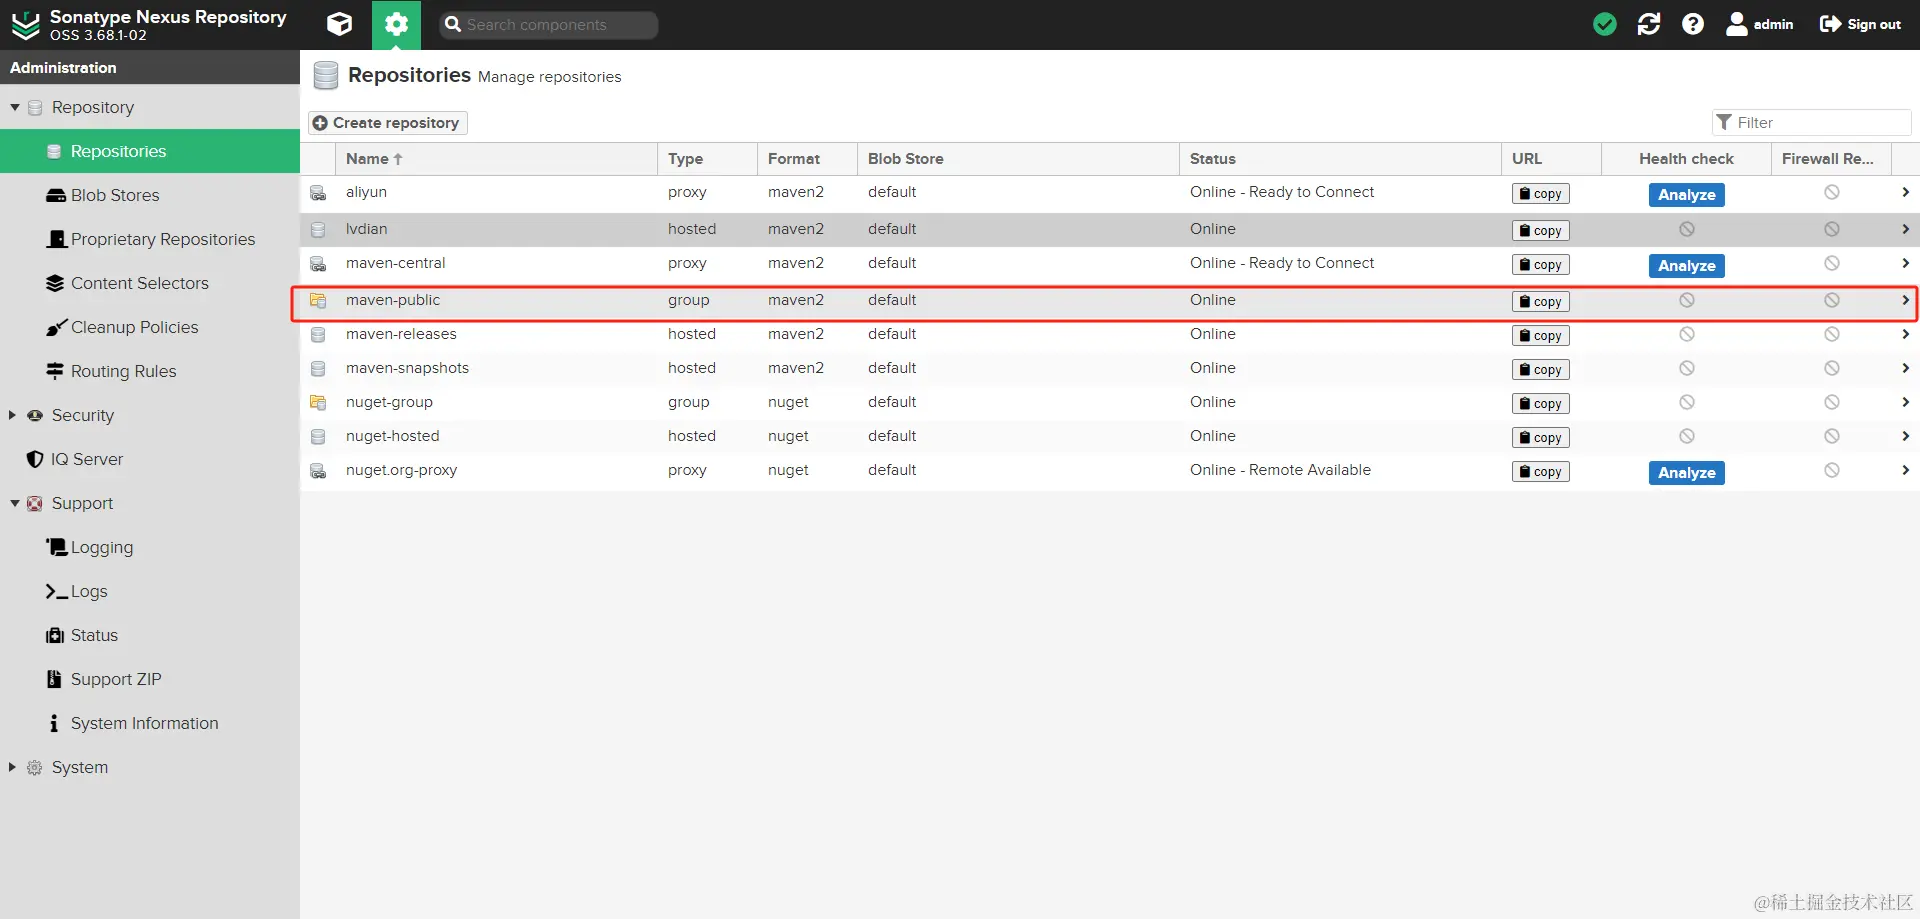Click in the Search components field

(x=548, y=25)
